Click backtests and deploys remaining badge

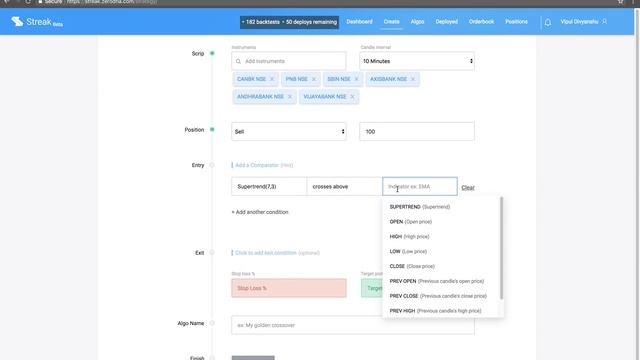pos(289,22)
